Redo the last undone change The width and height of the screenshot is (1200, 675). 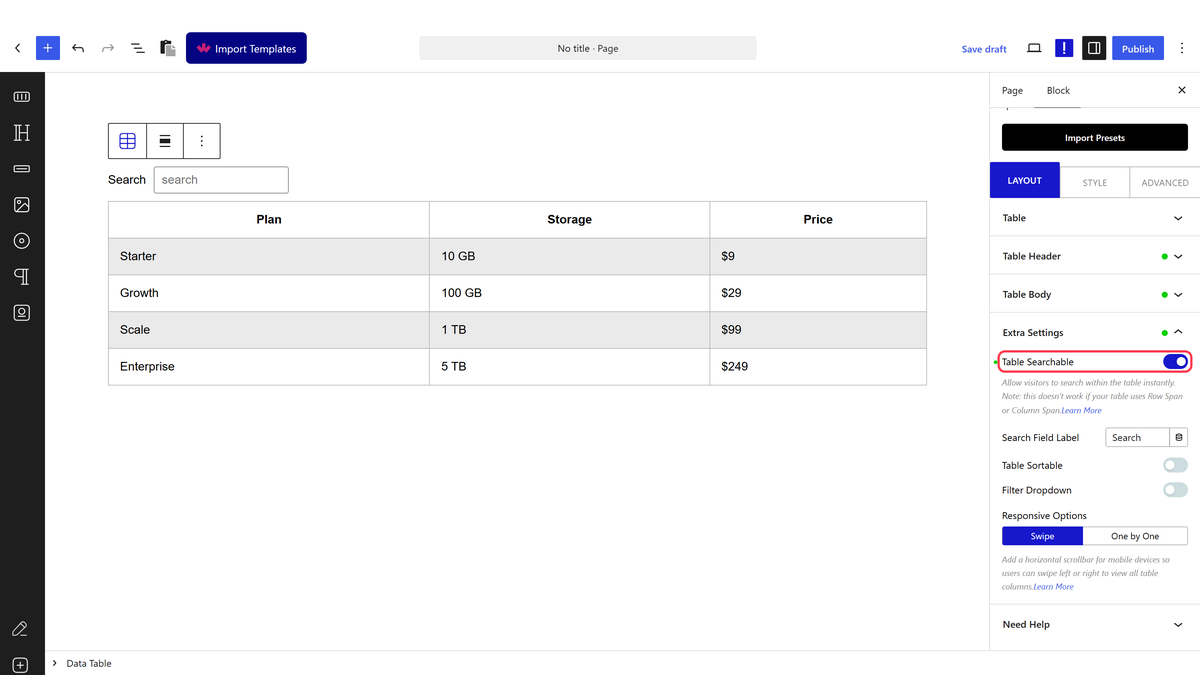coord(108,48)
